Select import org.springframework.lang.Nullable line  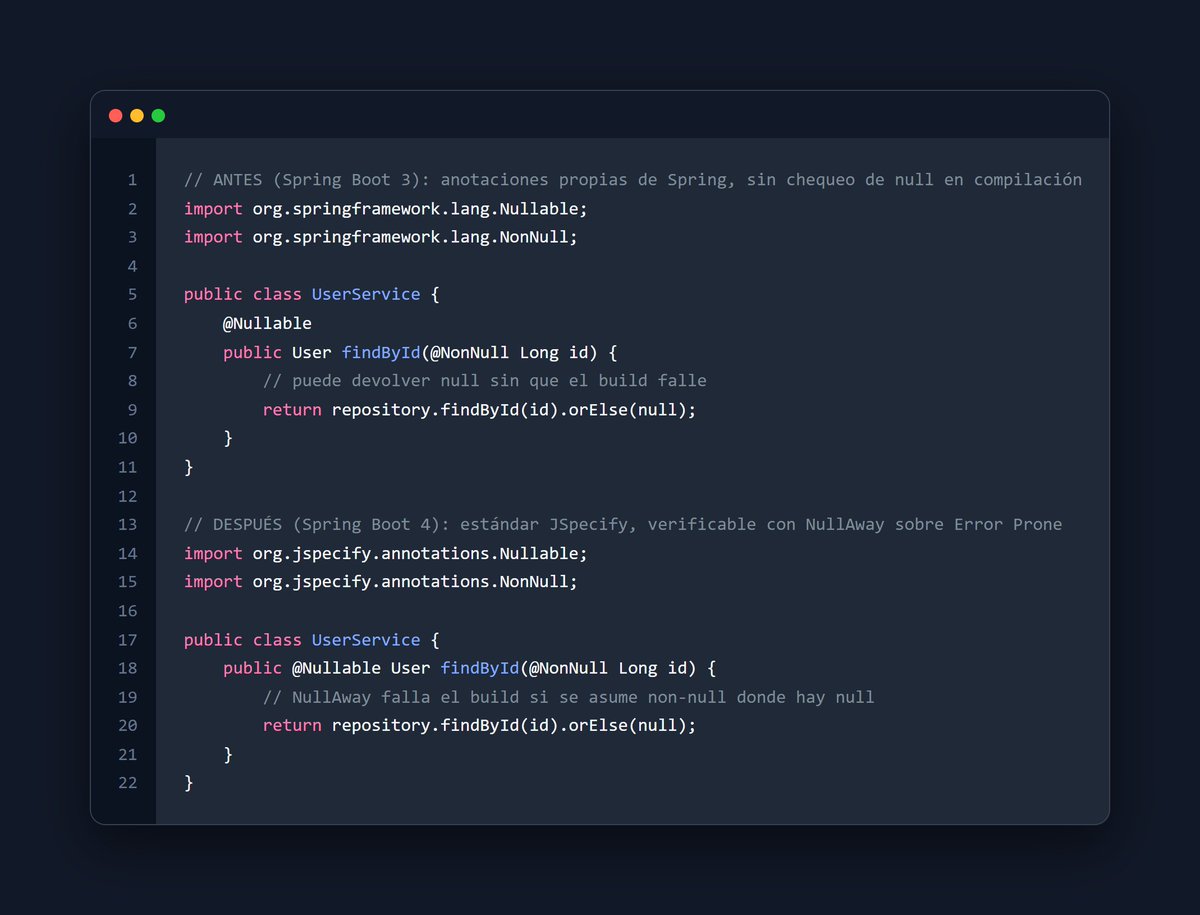click(x=386, y=208)
